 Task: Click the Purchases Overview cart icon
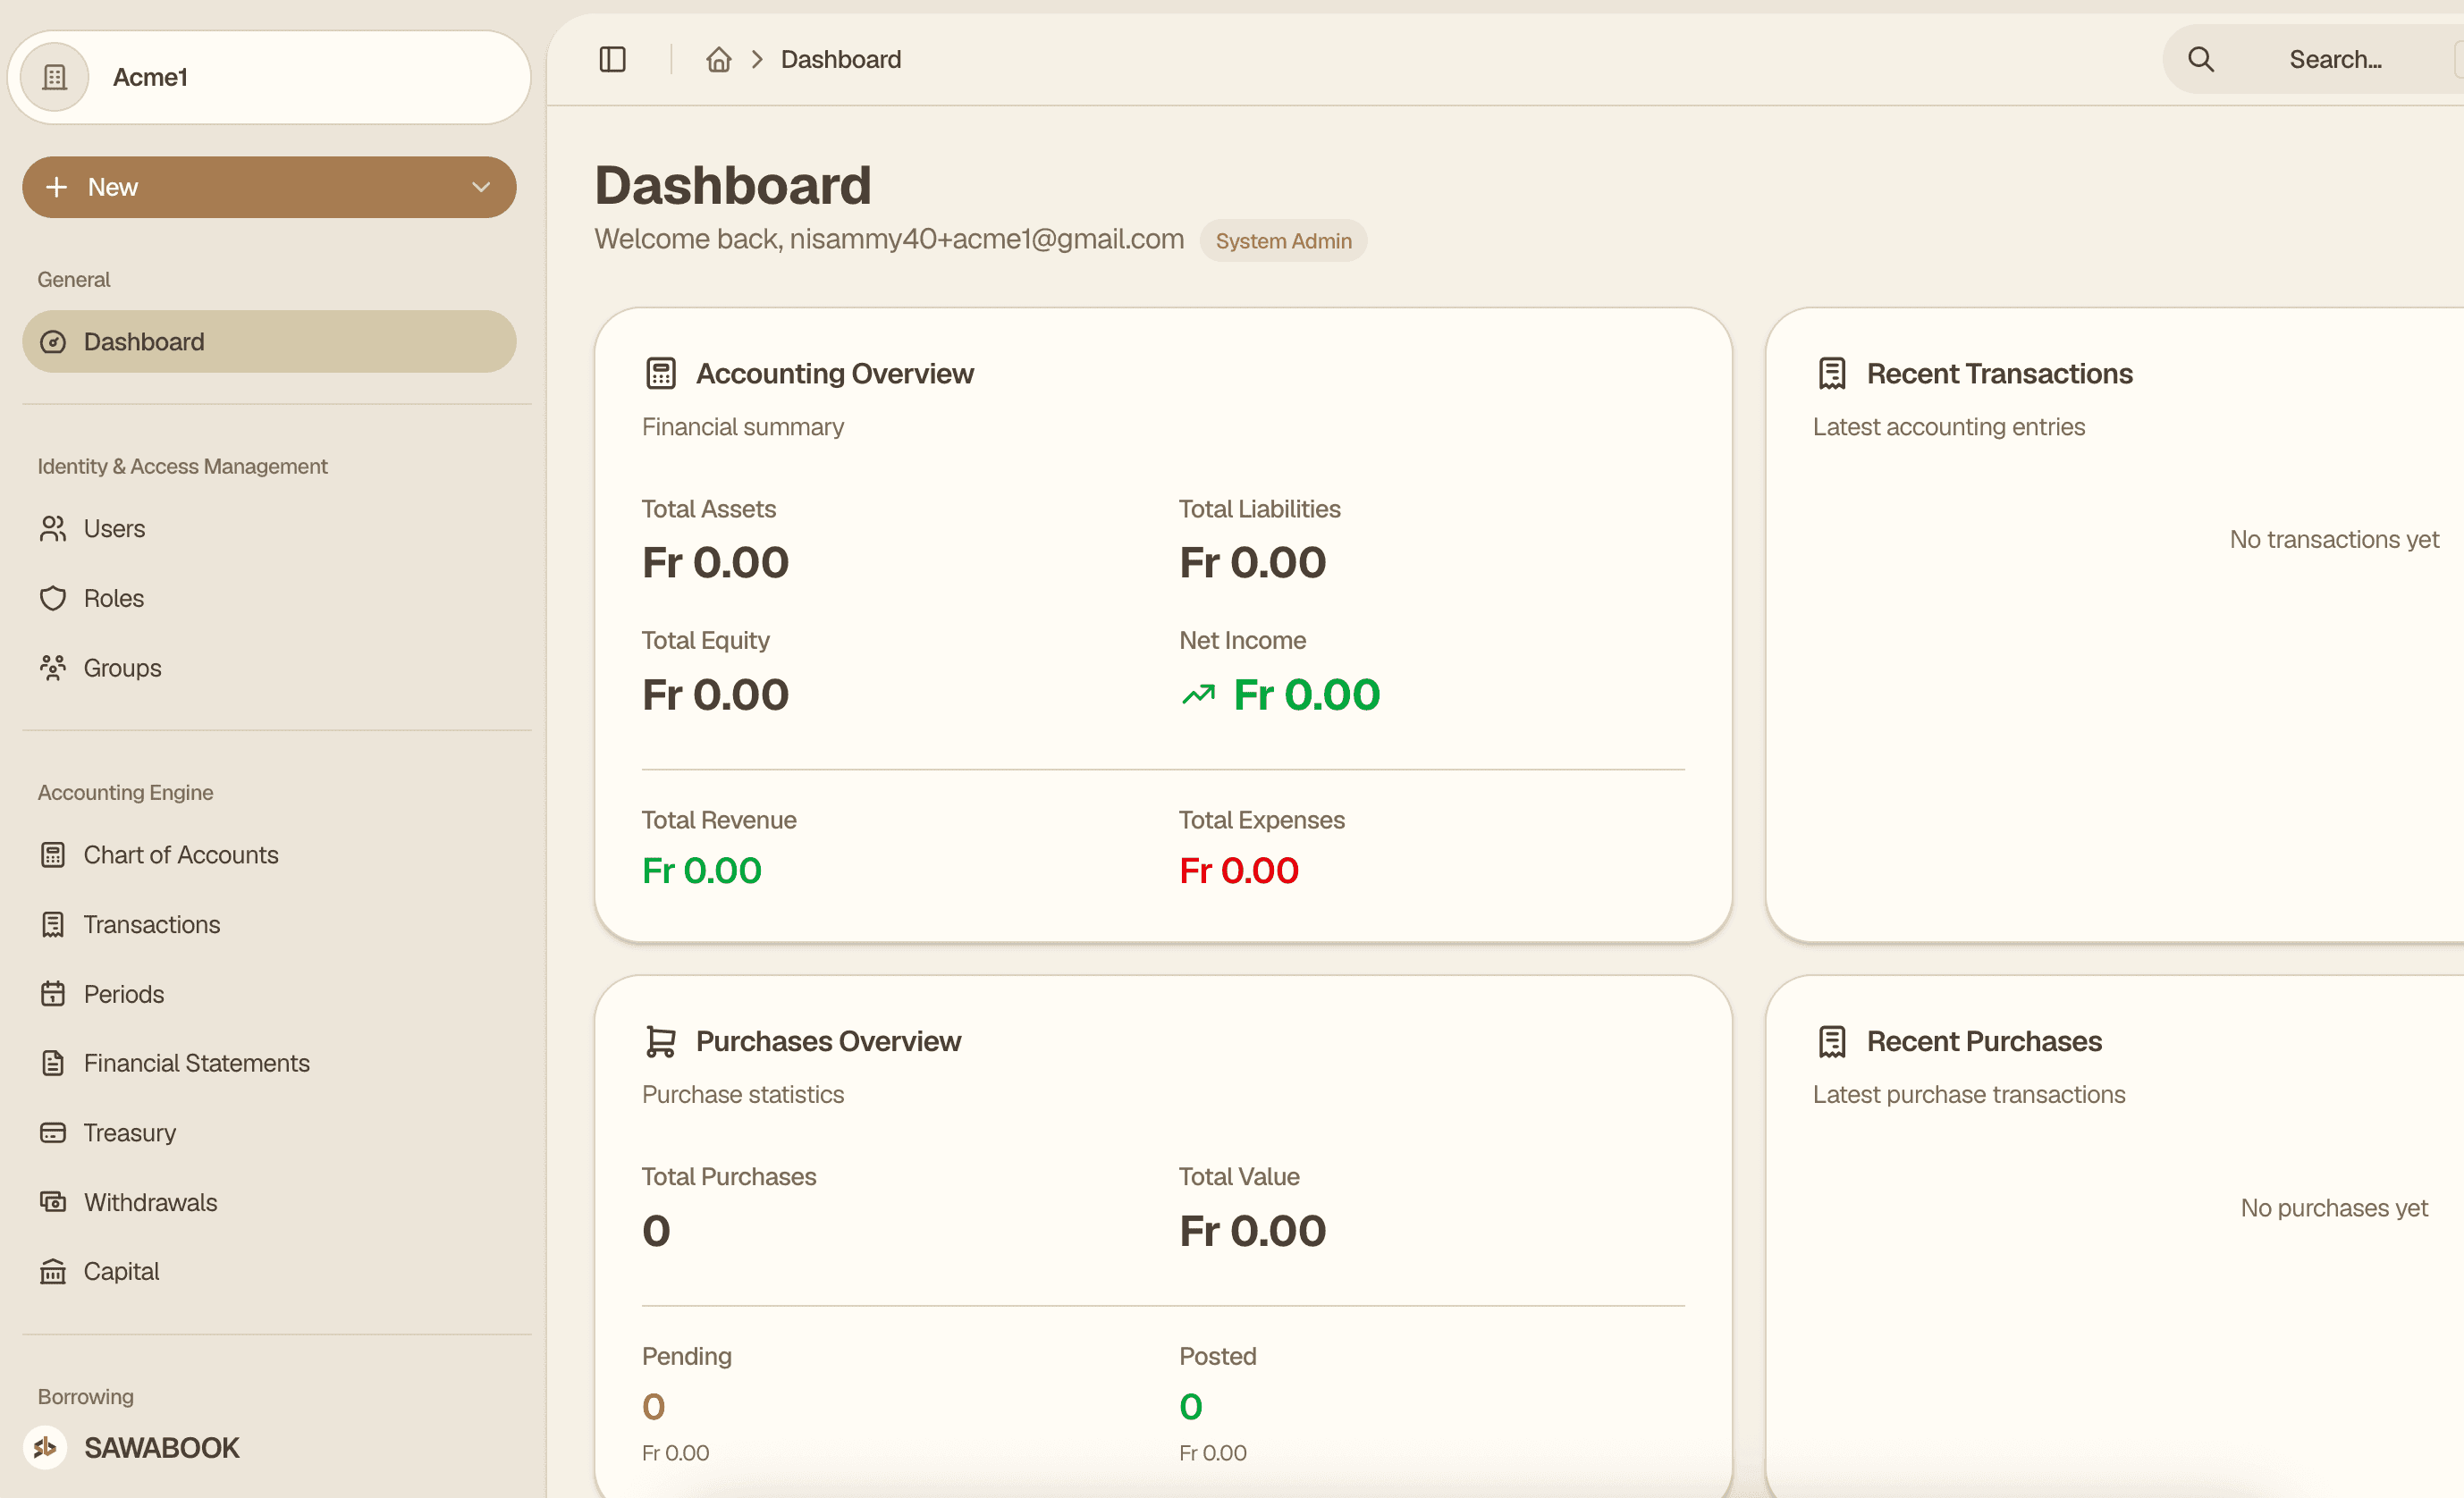(x=661, y=1041)
